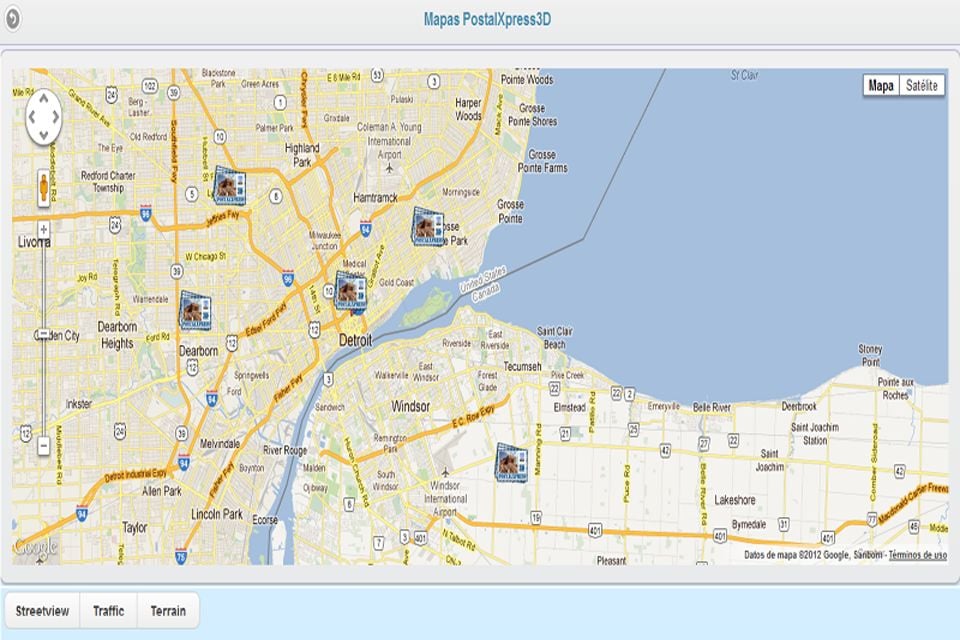Click the Belle River label

click(711, 407)
